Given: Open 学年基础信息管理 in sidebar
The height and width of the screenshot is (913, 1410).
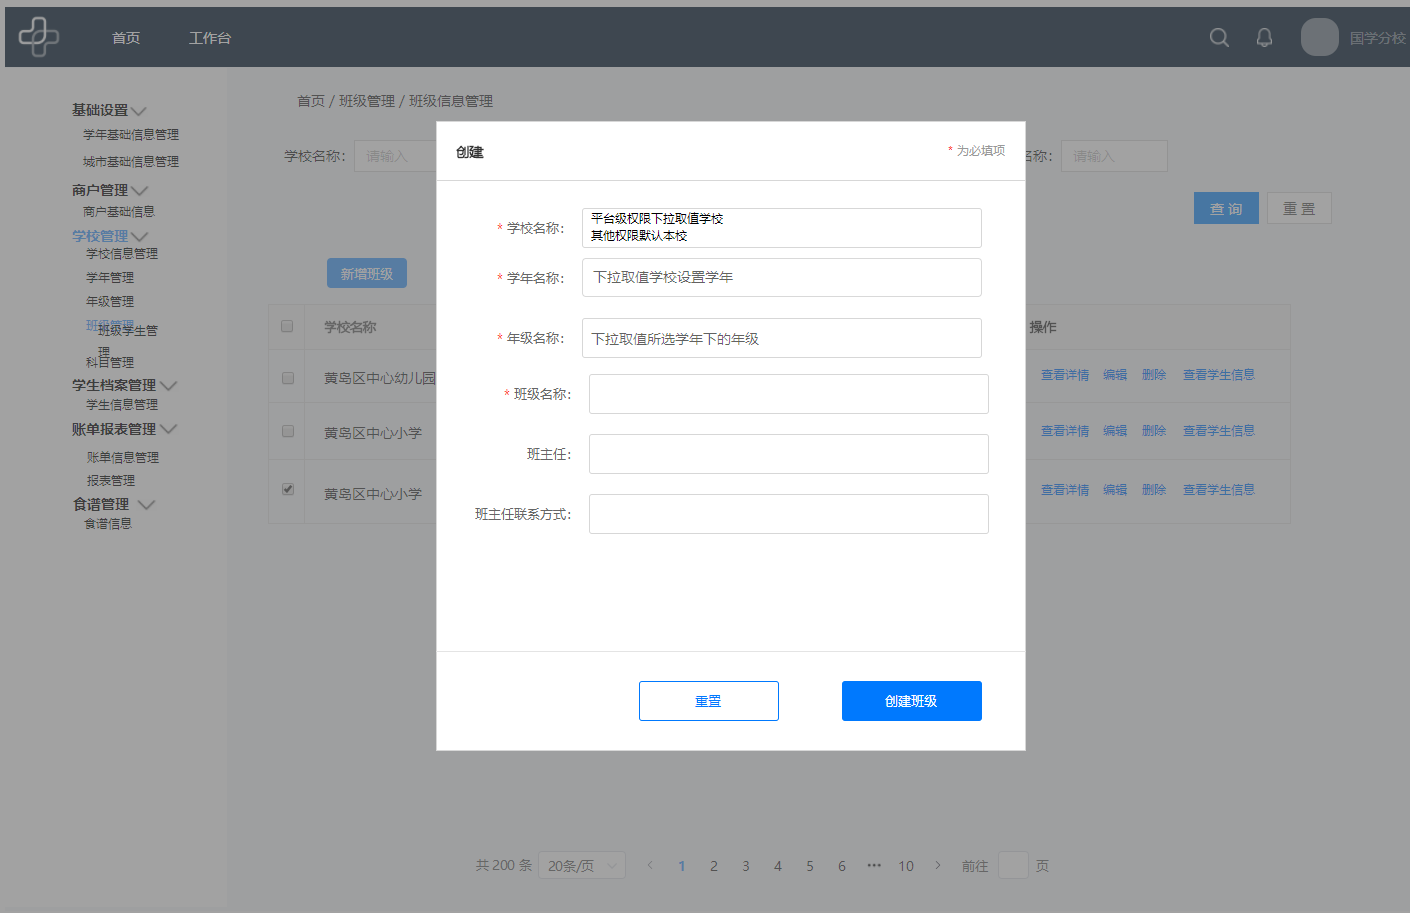Looking at the screenshot, I should [131, 135].
